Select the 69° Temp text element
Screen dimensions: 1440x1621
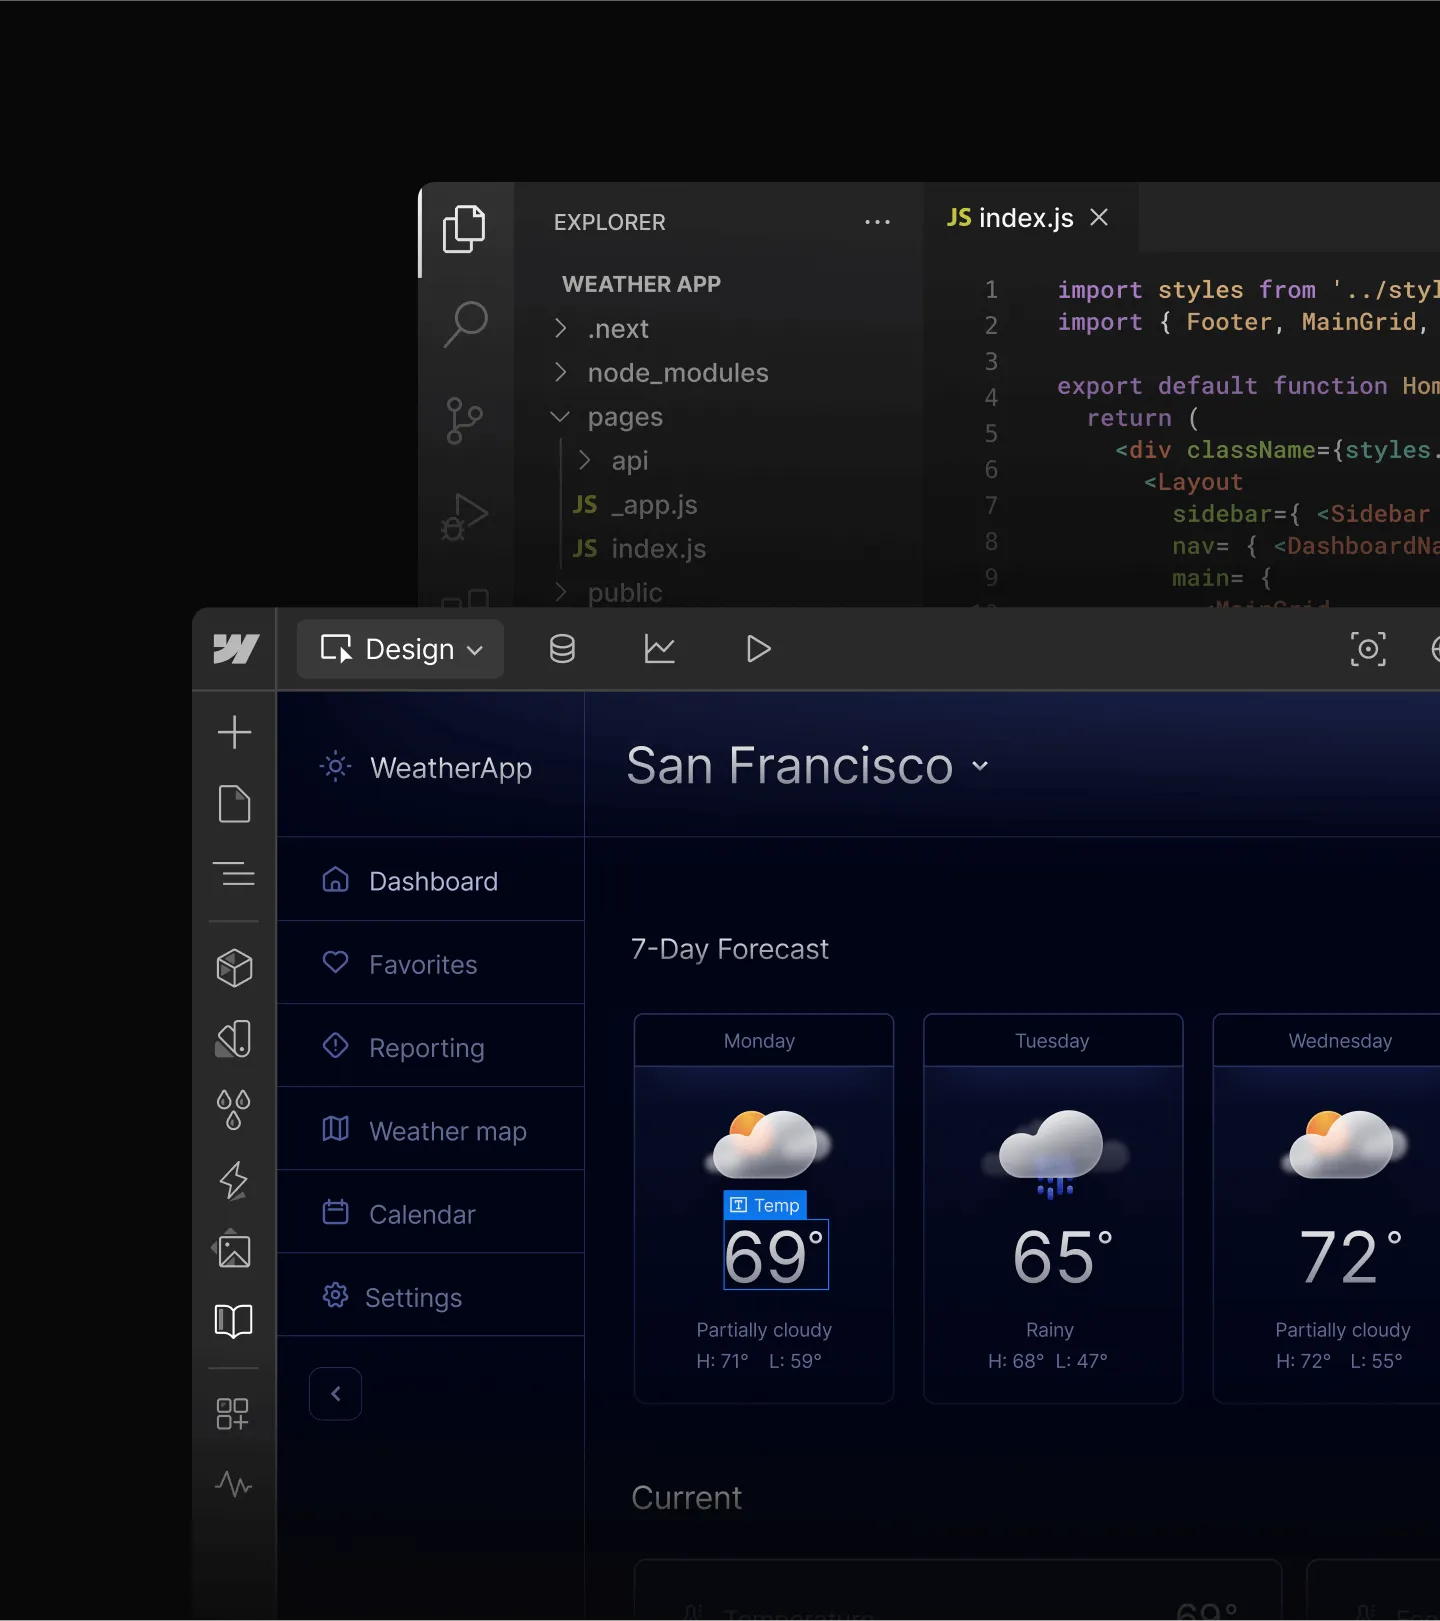775,1255
